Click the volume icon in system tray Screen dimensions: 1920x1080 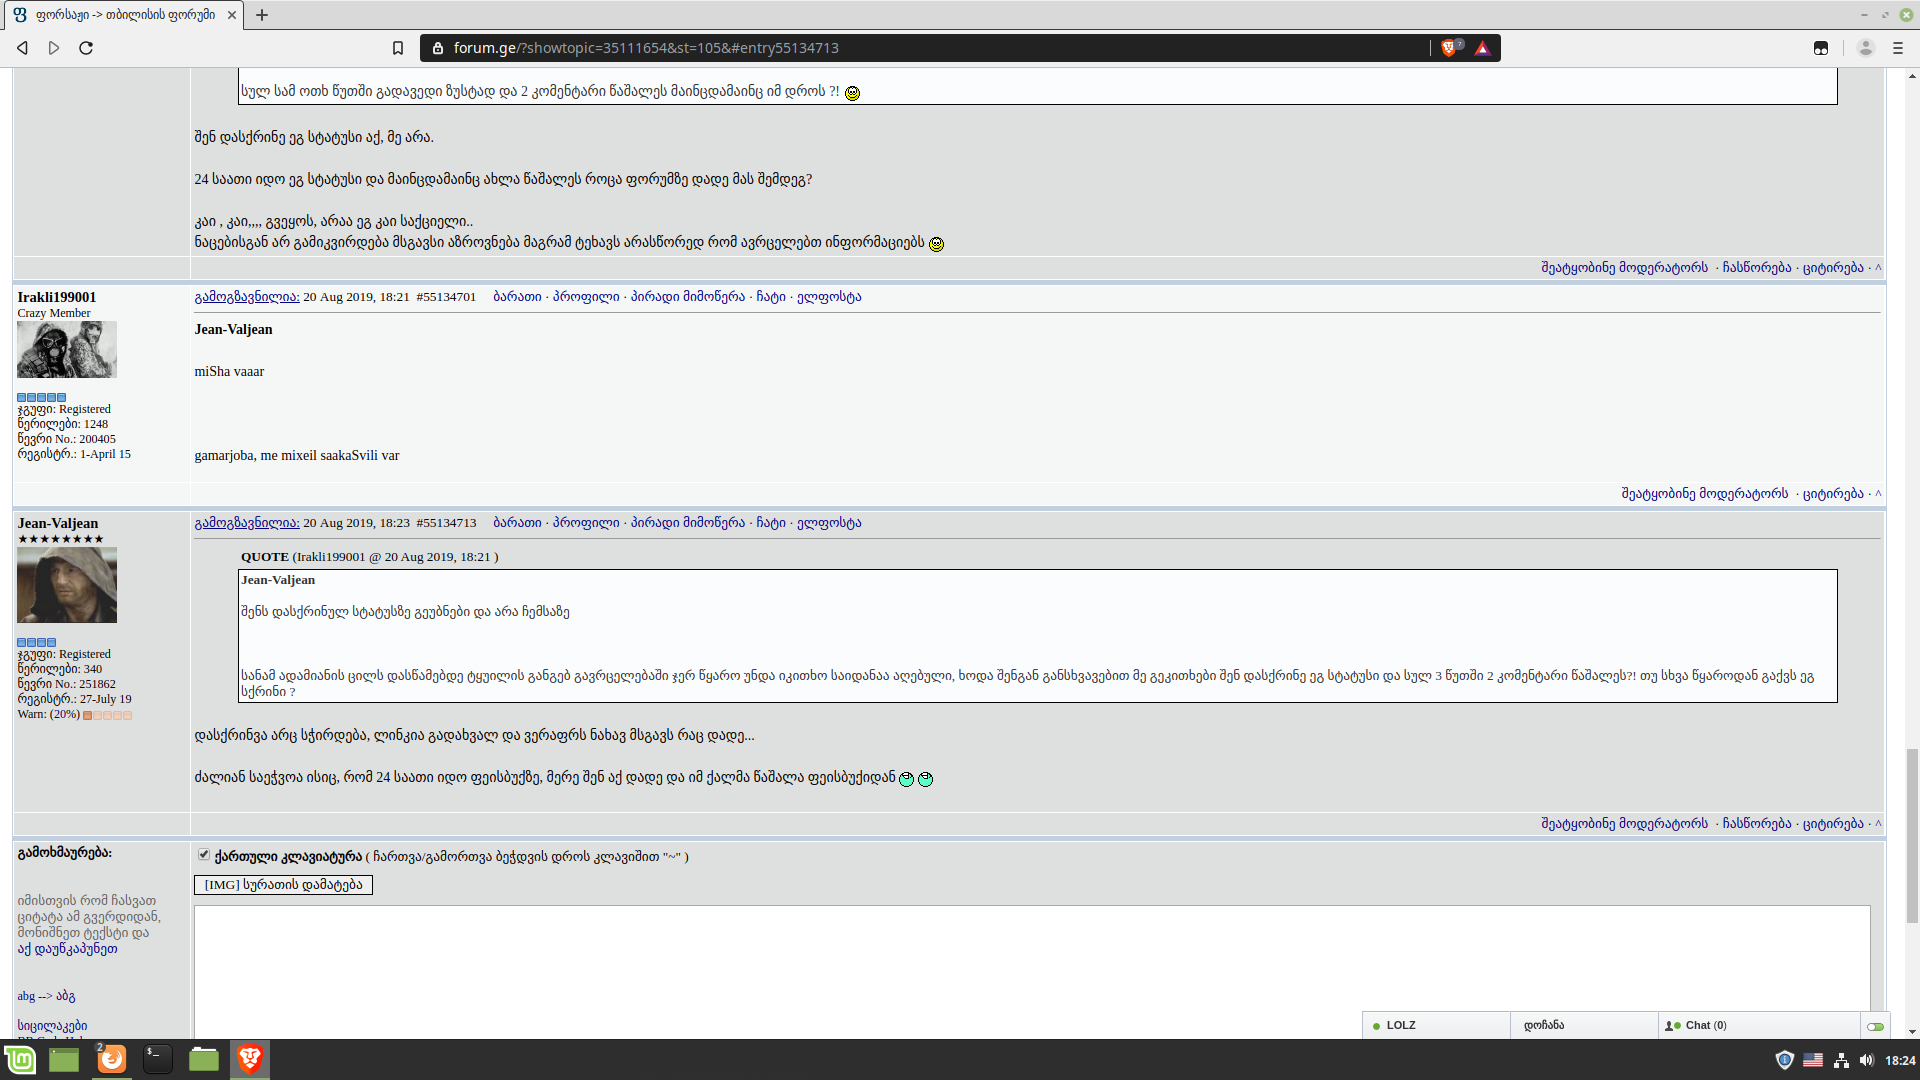[1866, 1060]
